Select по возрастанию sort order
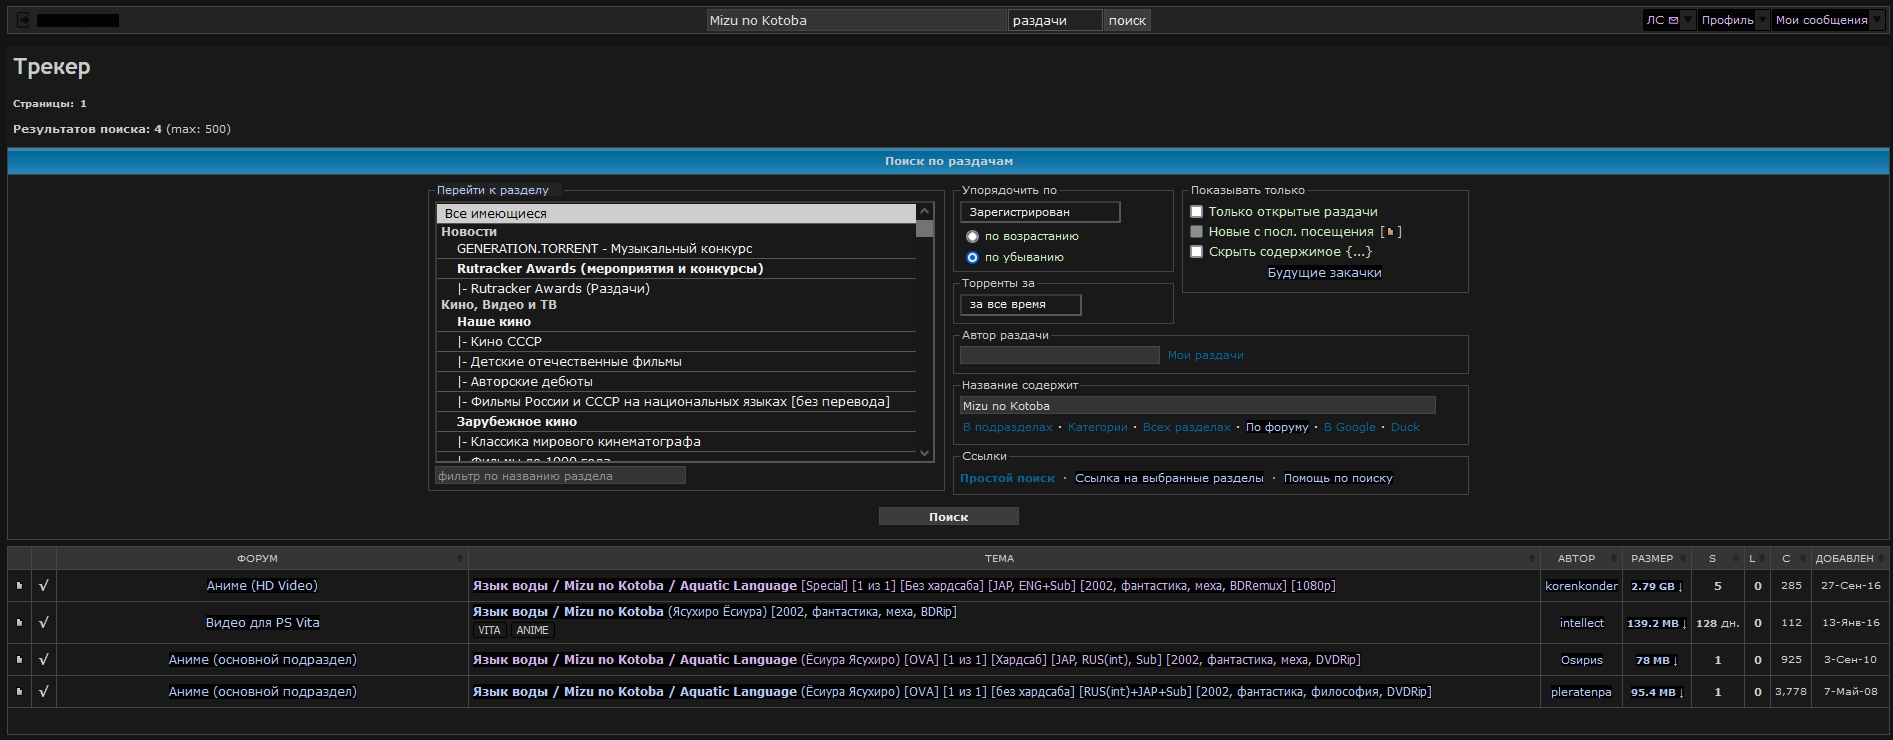Viewport: 1893px width, 740px height. [x=972, y=237]
